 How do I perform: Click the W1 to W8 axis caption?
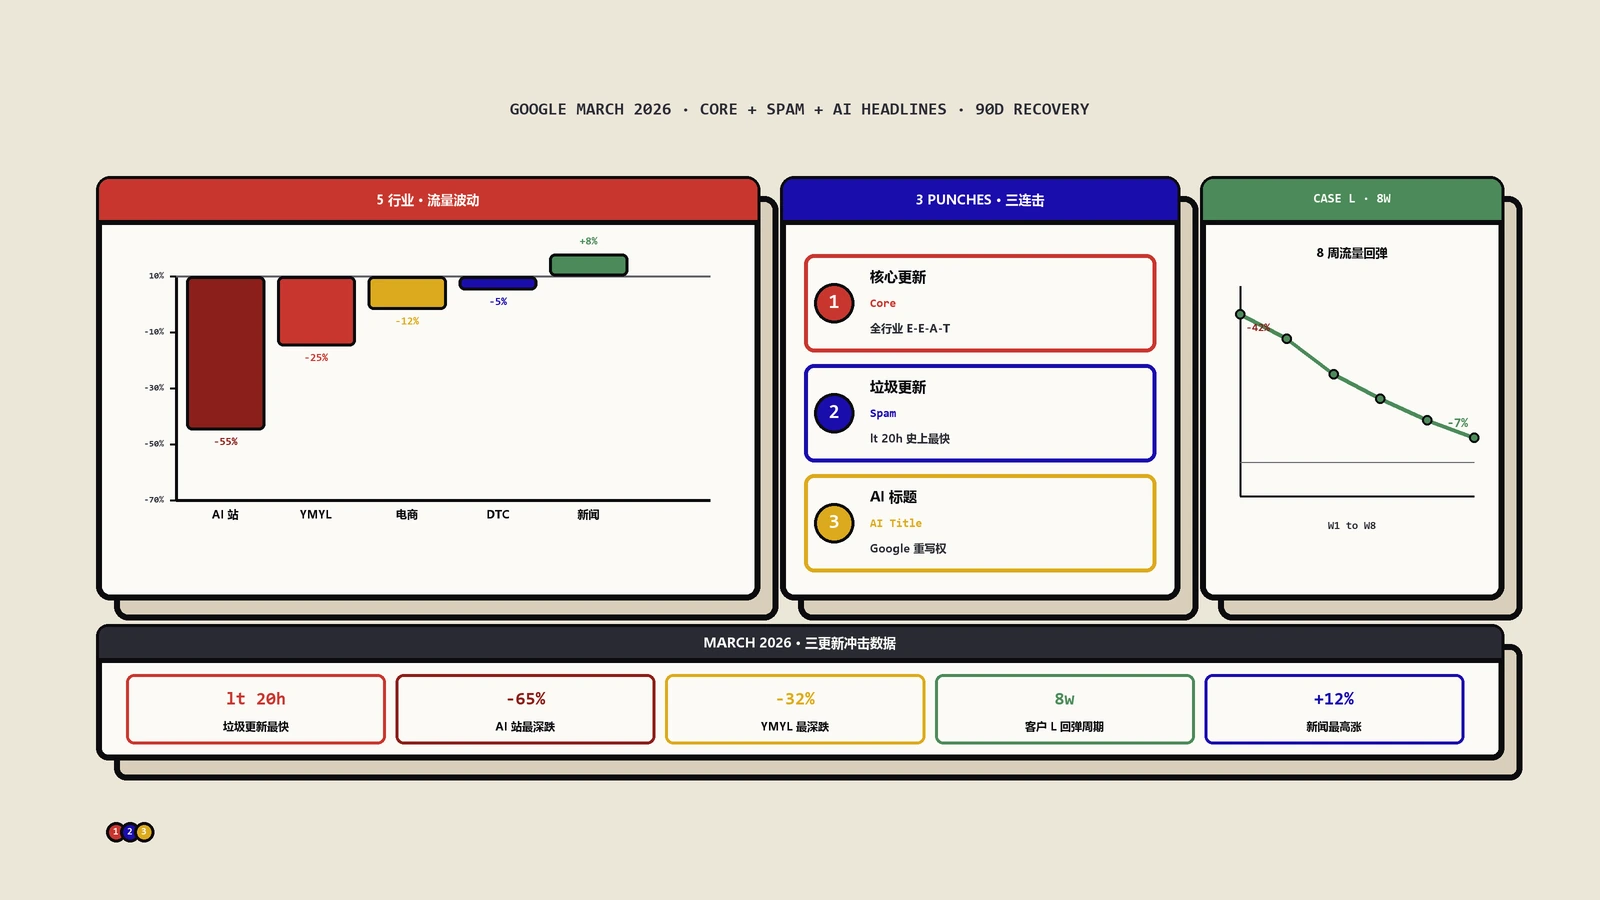(1352, 526)
